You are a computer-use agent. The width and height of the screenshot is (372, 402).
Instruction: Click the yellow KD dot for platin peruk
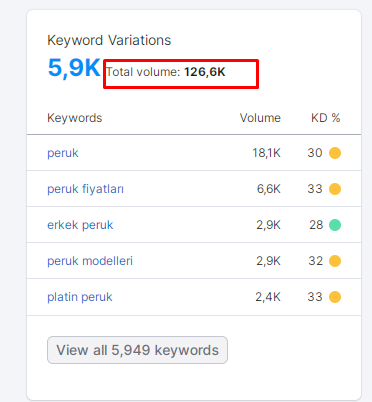click(335, 297)
